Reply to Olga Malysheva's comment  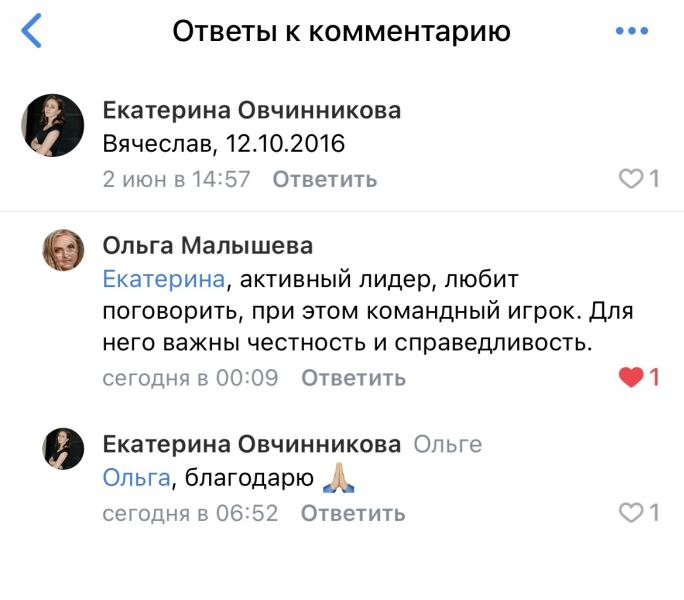point(353,378)
